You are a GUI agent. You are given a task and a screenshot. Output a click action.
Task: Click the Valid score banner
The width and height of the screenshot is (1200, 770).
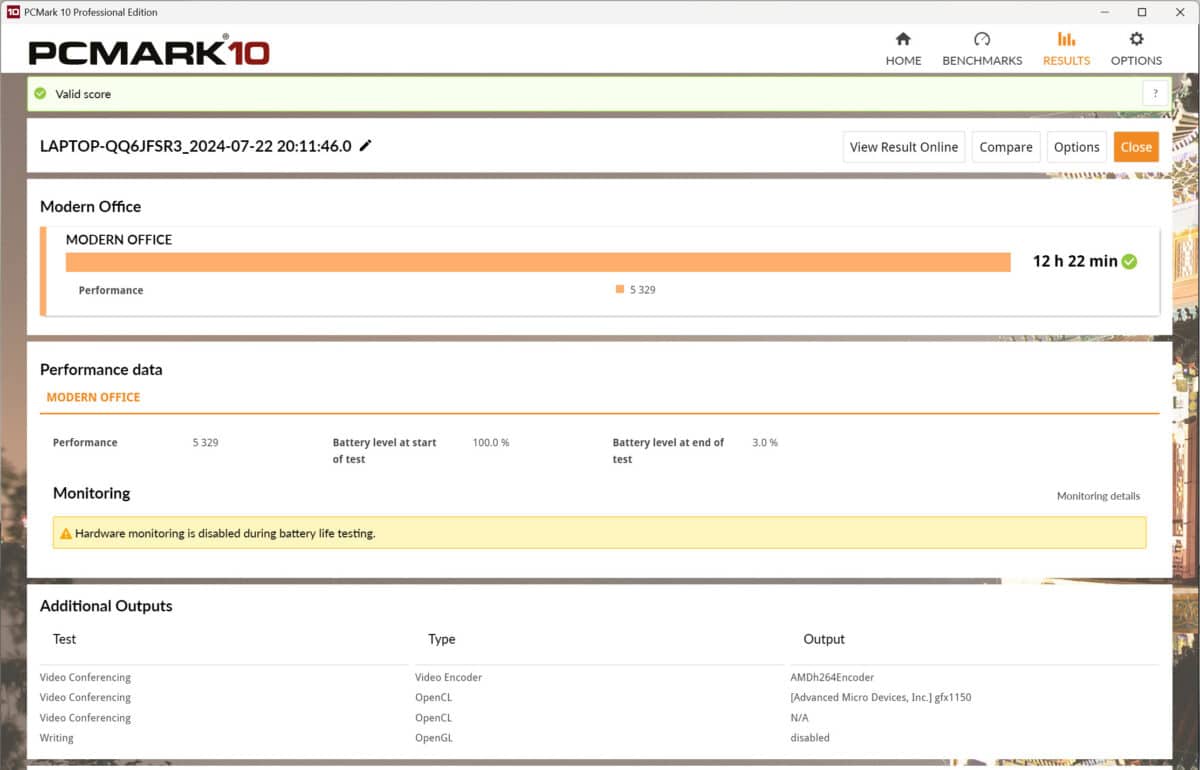point(600,94)
